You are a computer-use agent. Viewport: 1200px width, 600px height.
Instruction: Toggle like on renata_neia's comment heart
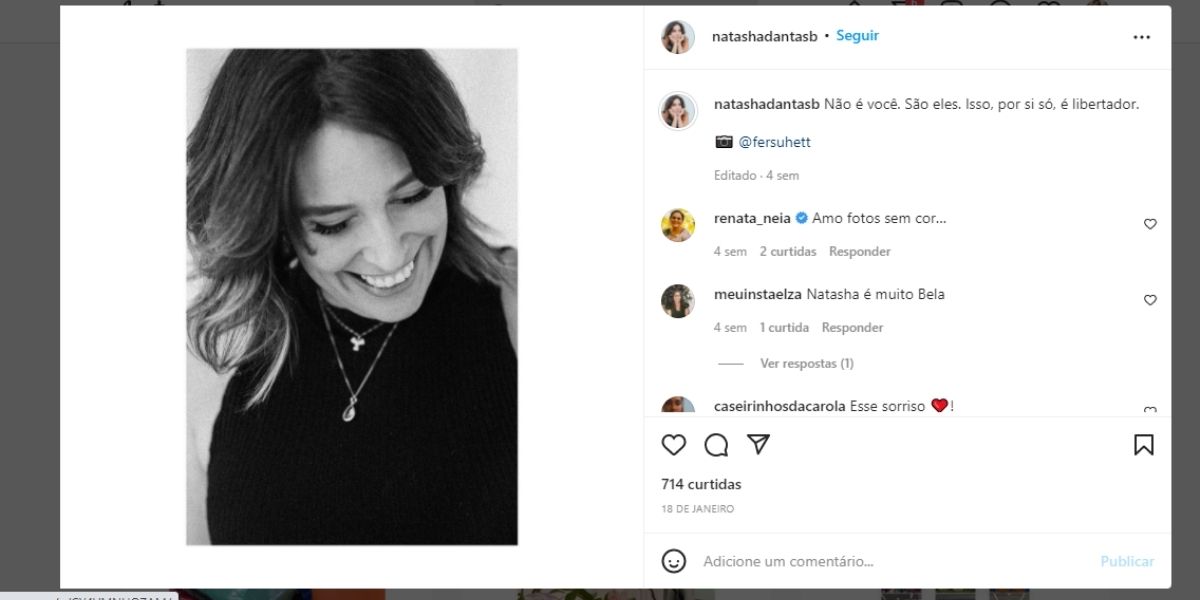(1150, 224)
